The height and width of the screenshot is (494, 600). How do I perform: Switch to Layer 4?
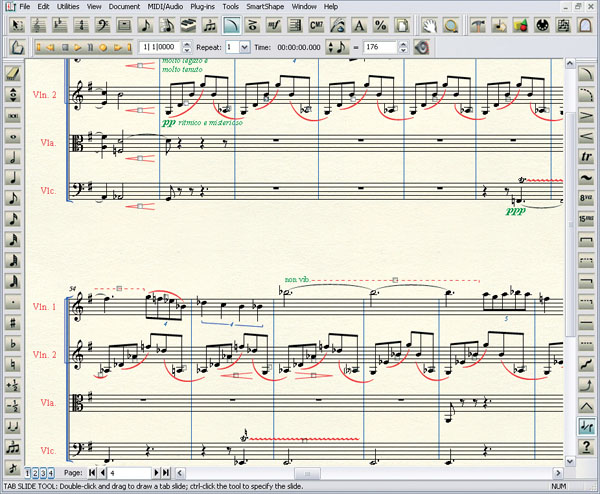[x=51, y=473]
